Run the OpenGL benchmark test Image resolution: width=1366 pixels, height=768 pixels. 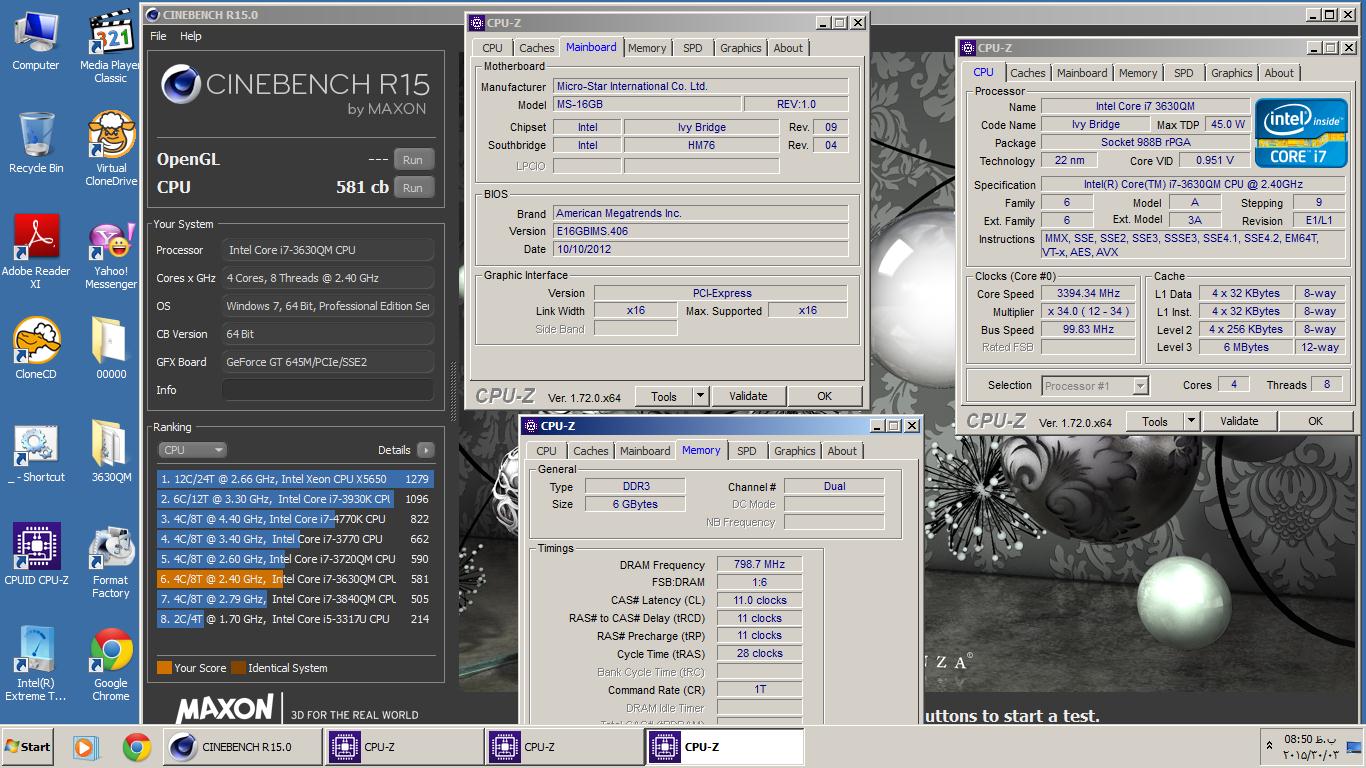click(413, 159)
